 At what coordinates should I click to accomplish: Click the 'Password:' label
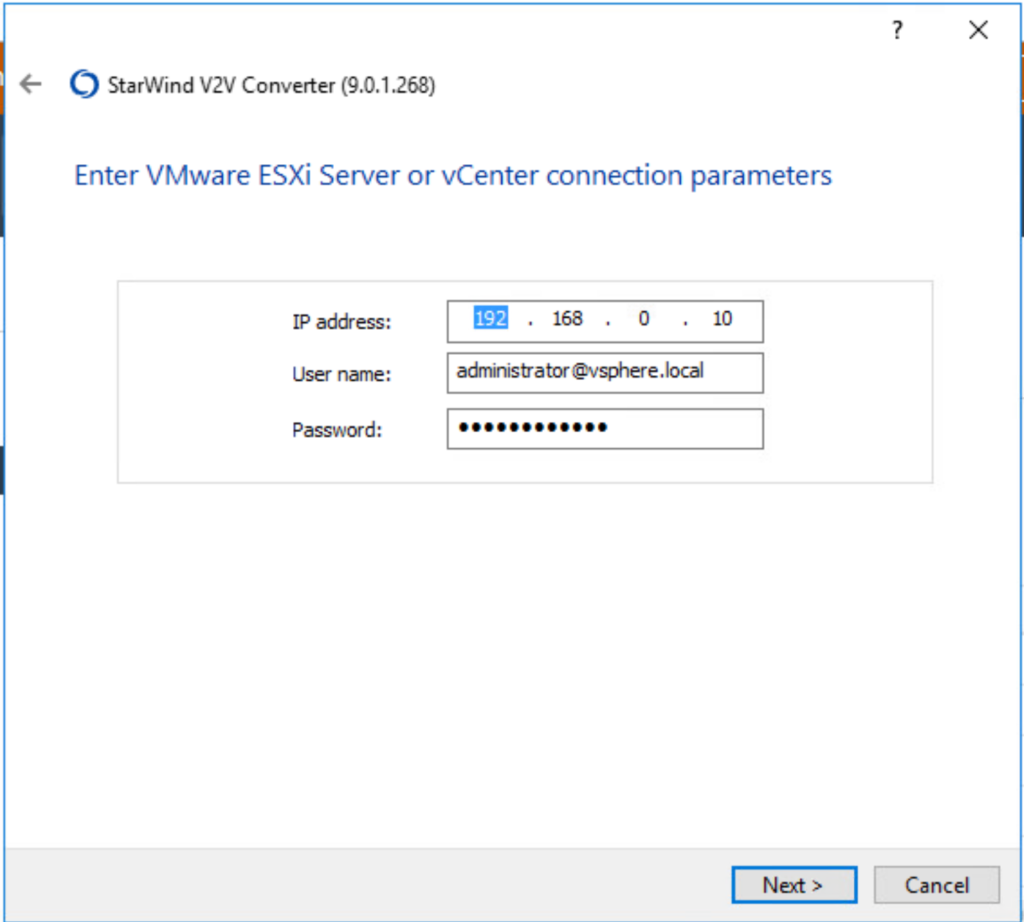(337, 430)
